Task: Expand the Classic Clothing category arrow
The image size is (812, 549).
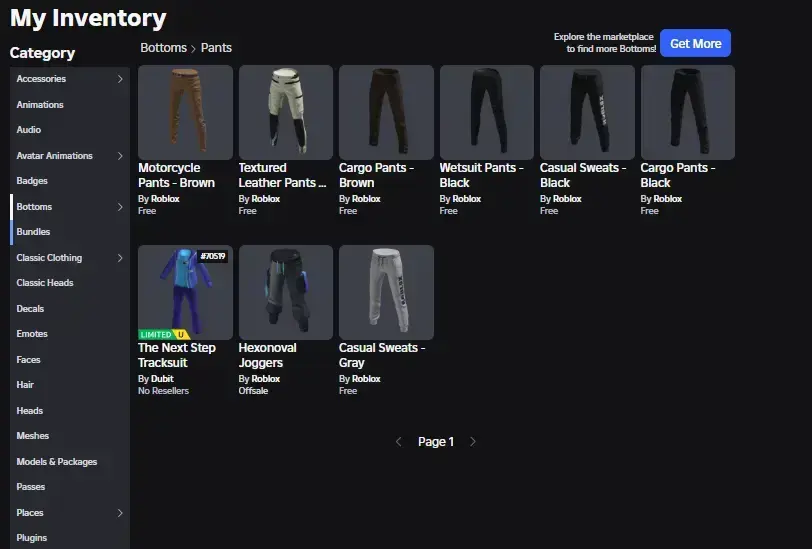Action: [x=120, y=258]
